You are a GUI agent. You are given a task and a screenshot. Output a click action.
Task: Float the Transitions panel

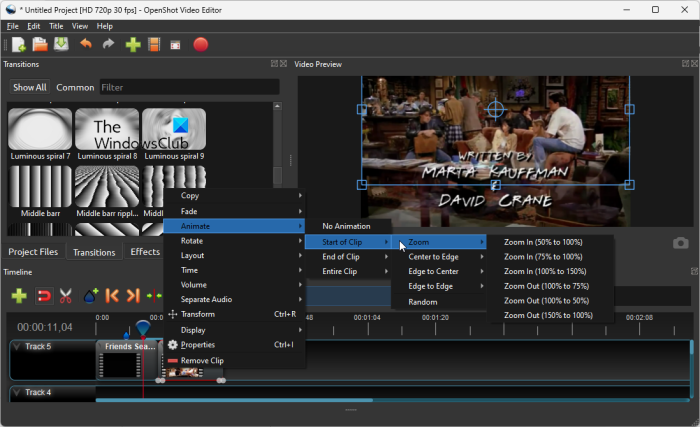click(275, 64)
